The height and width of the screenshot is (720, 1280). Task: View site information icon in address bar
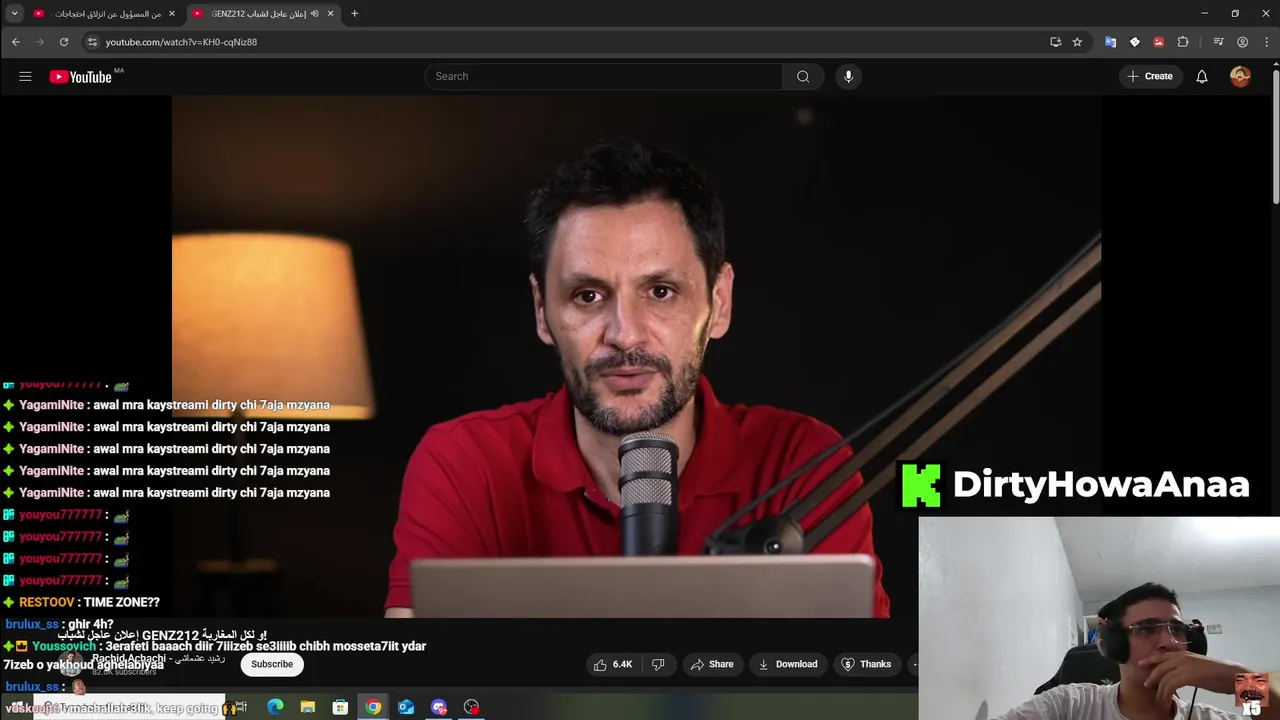(x=92, y=42)
